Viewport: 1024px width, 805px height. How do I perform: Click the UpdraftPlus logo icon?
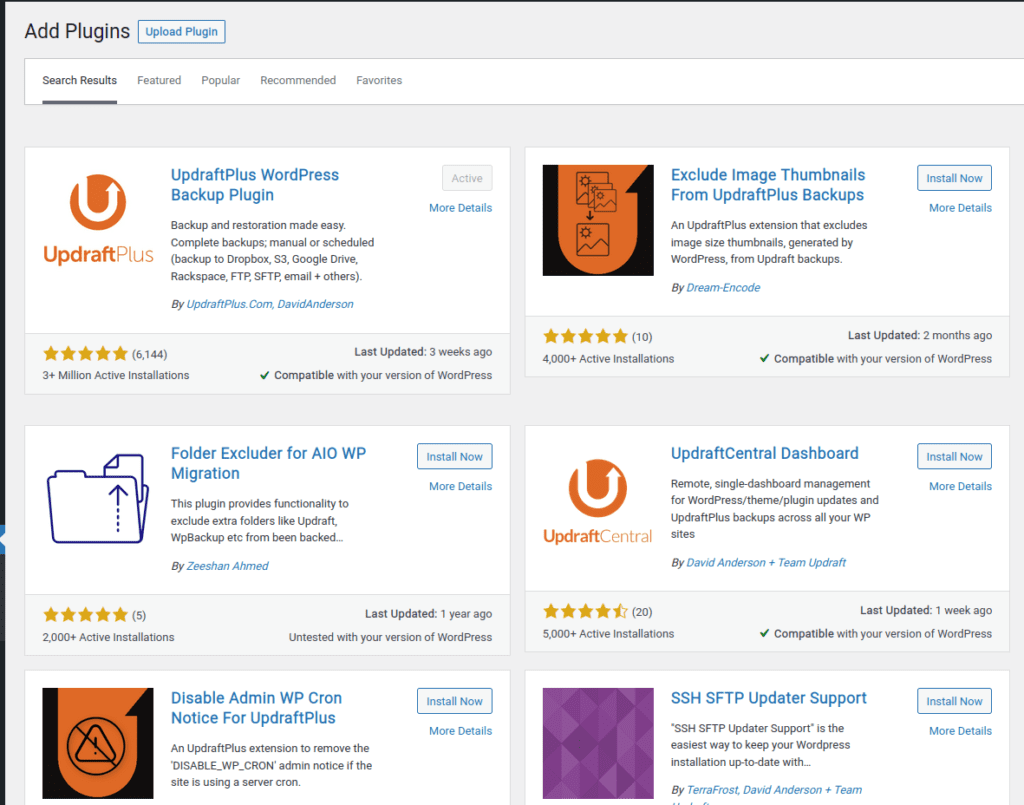(98, 220)
